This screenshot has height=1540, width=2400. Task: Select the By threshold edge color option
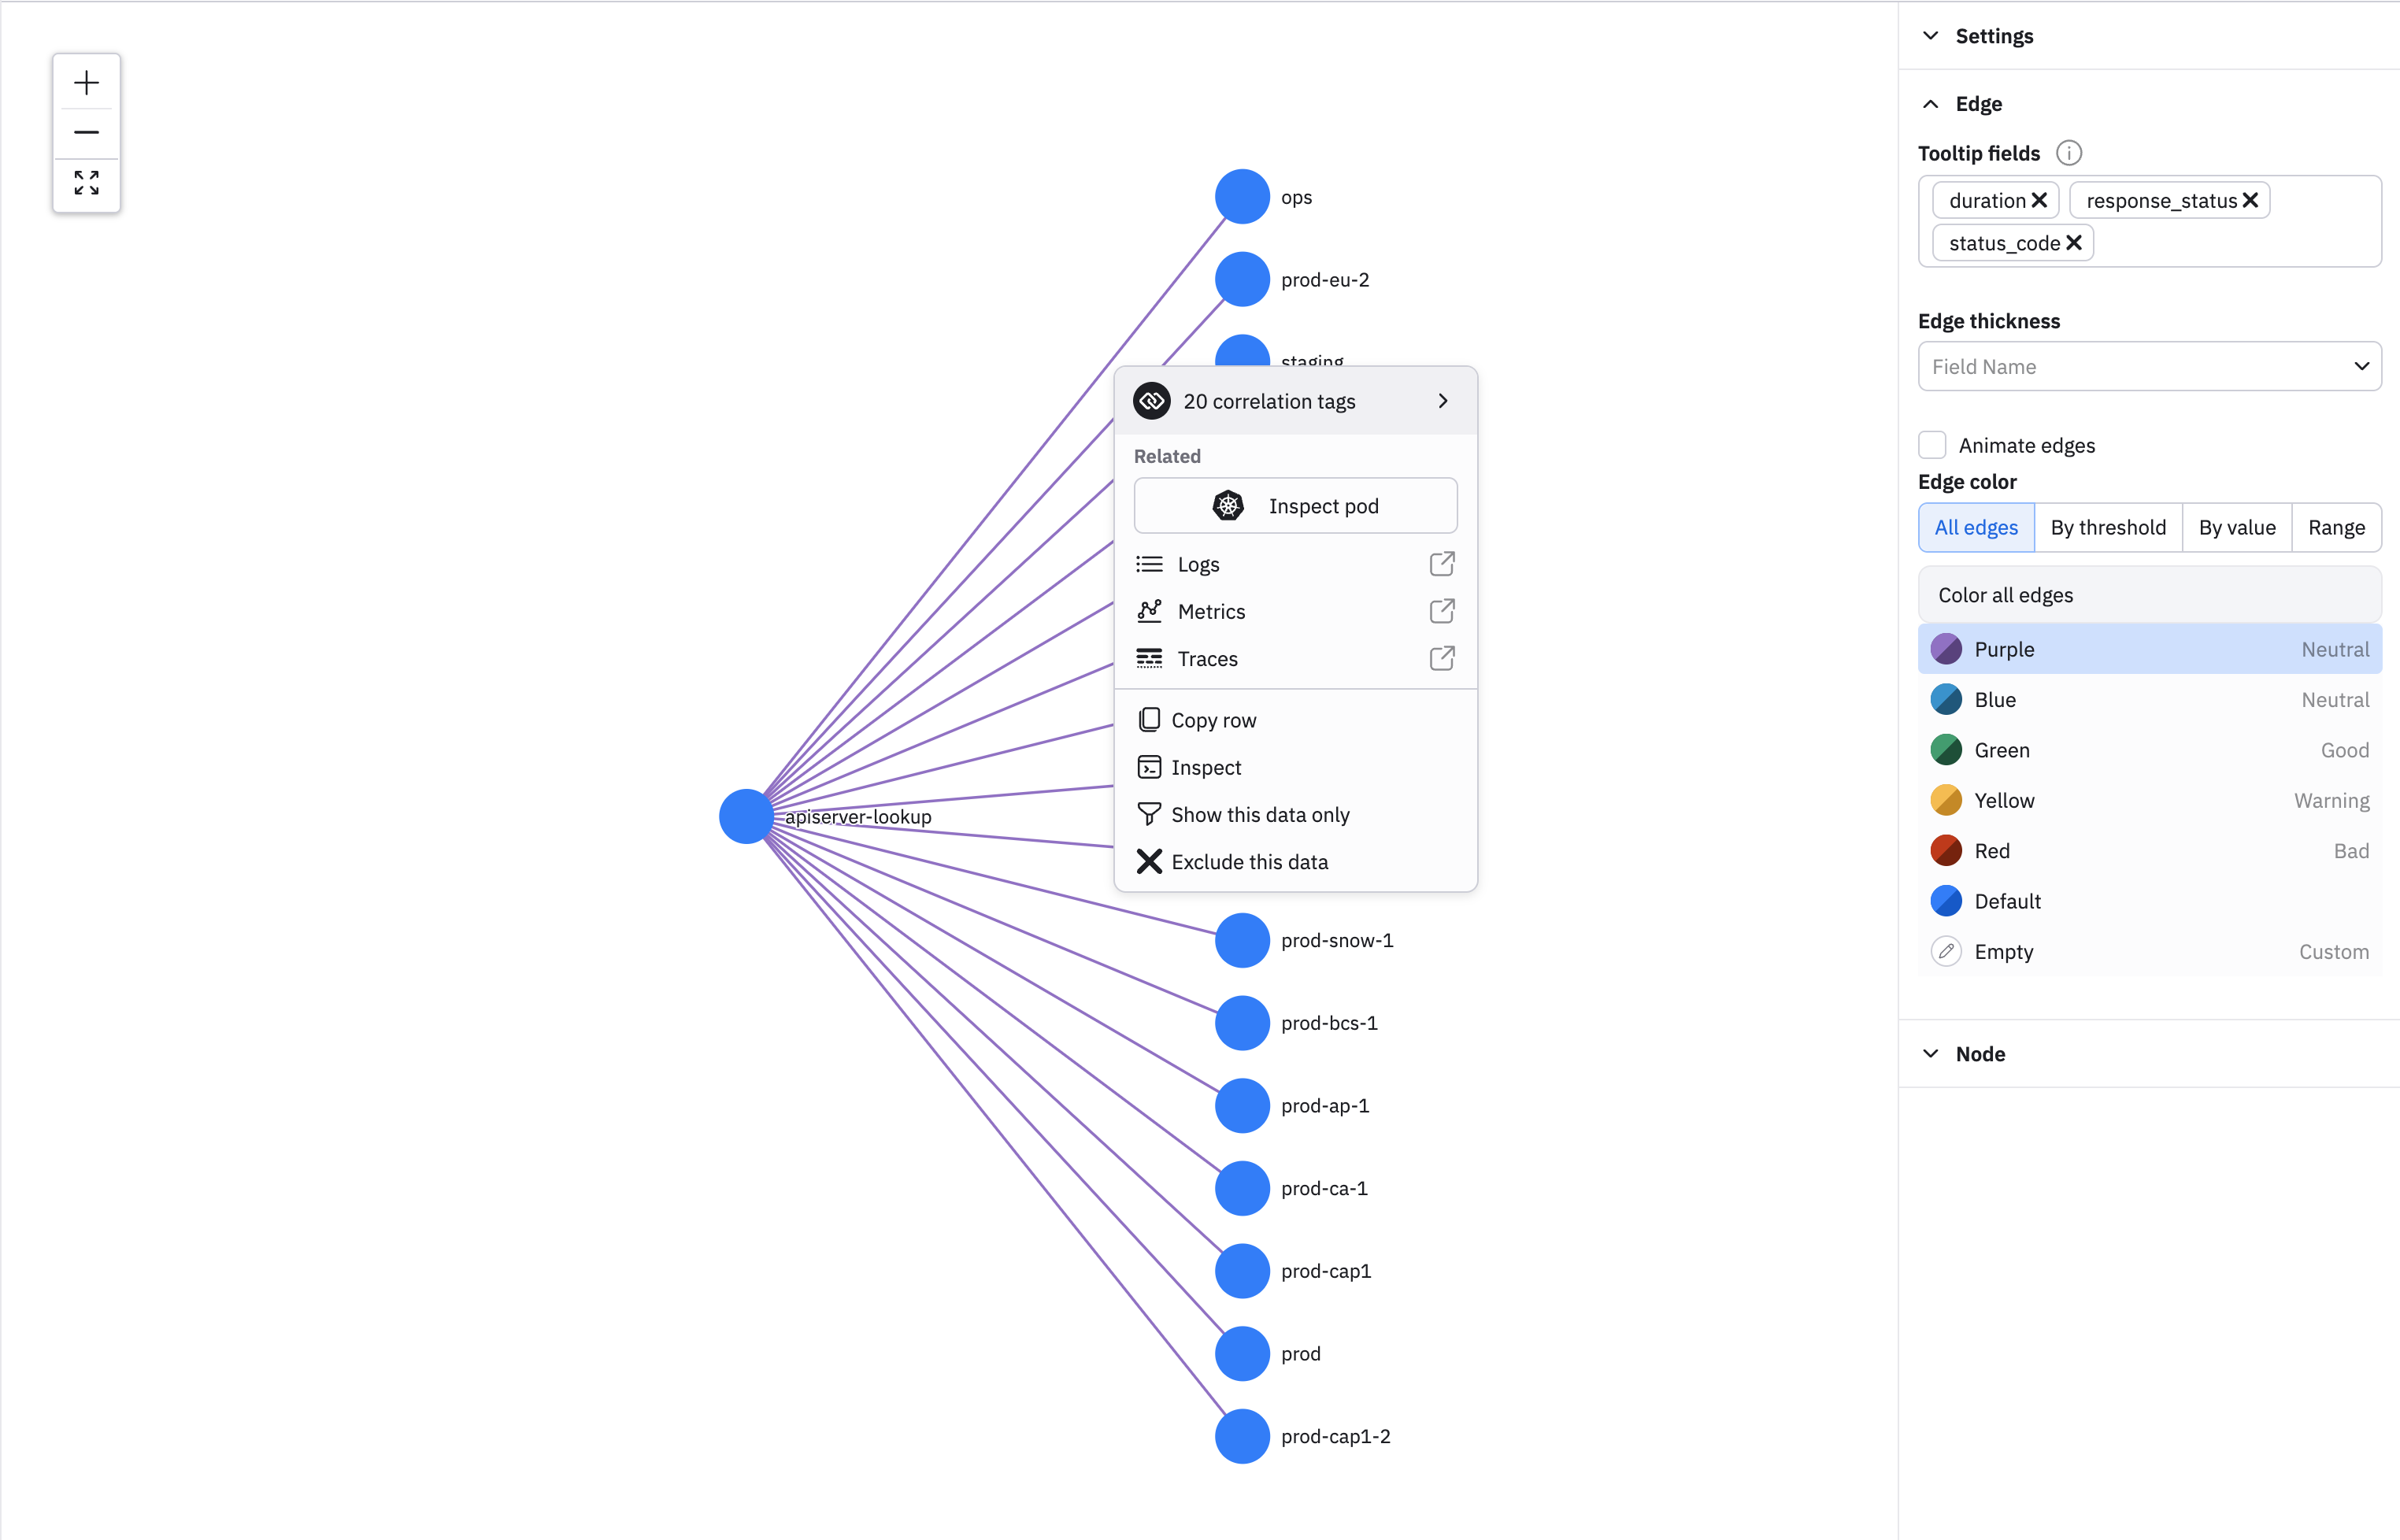pyautogui.click(x=2107, y=527)
